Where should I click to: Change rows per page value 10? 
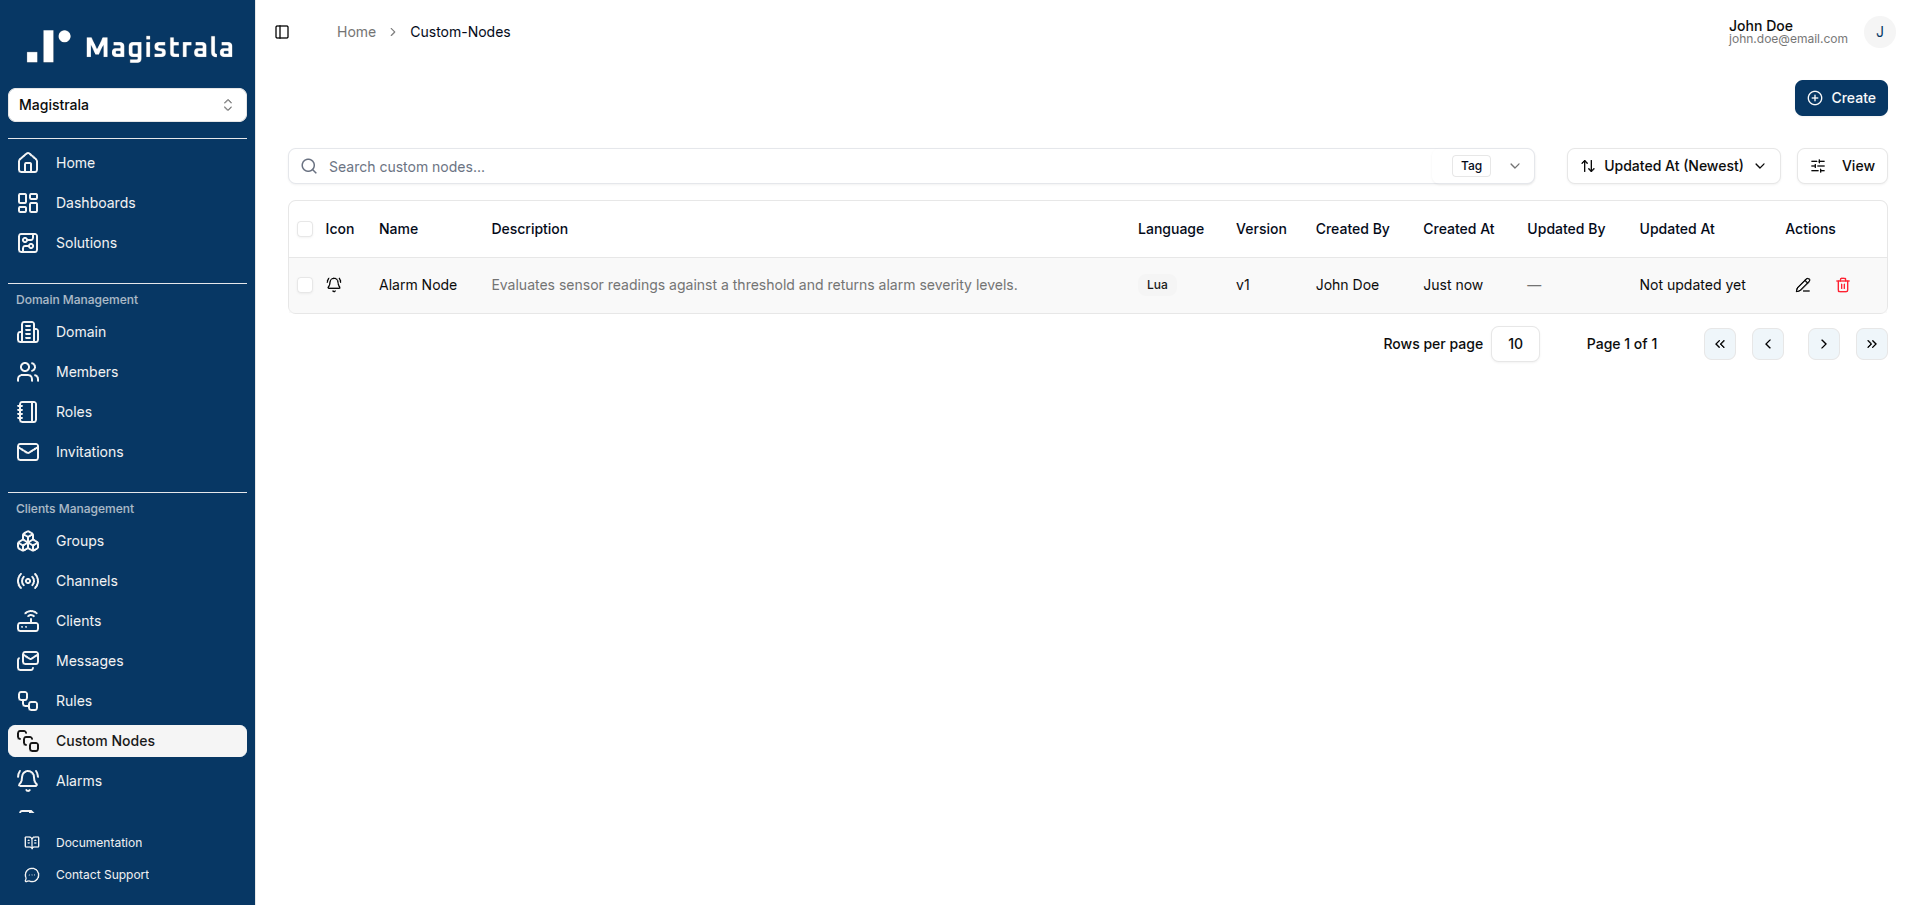pyautogui.click(x=1515, y=344)
